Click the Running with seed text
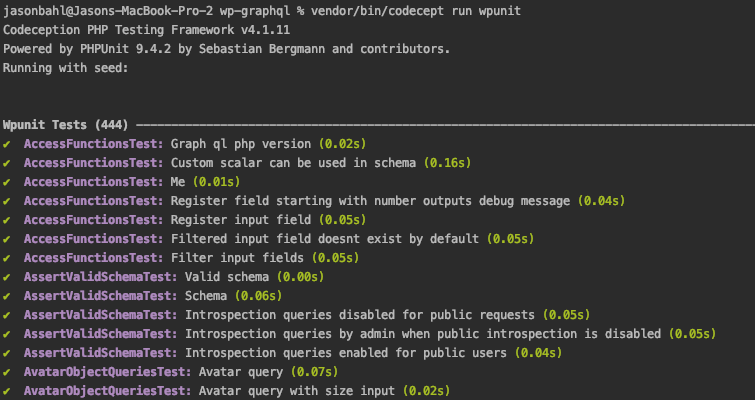The width and height of the screenshot is (755, 400). 65,68
